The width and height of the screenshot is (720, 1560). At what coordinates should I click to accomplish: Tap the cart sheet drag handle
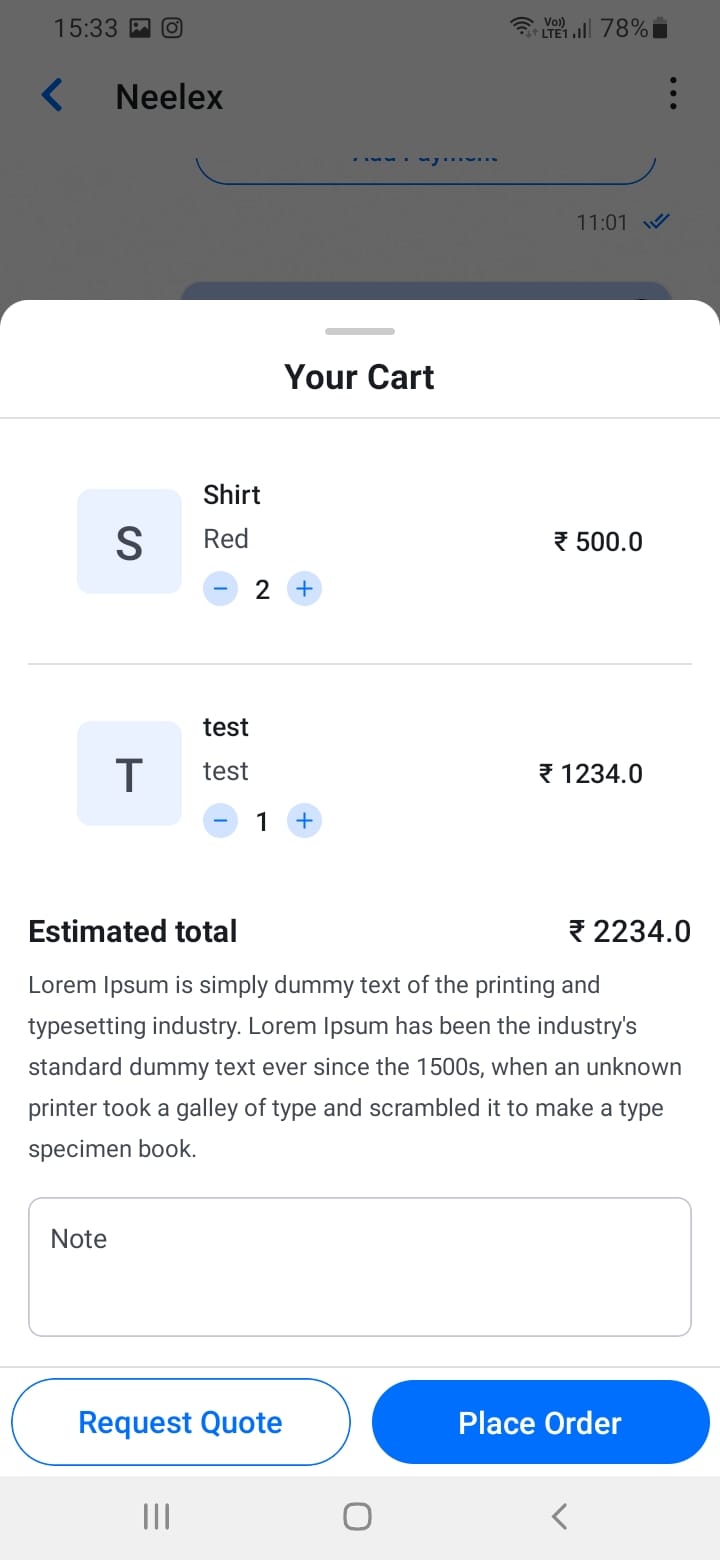tap(360, 331)
